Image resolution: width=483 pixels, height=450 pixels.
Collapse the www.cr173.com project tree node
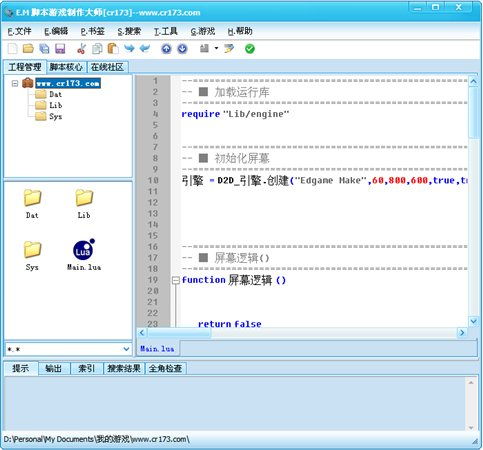coord(15,83)
